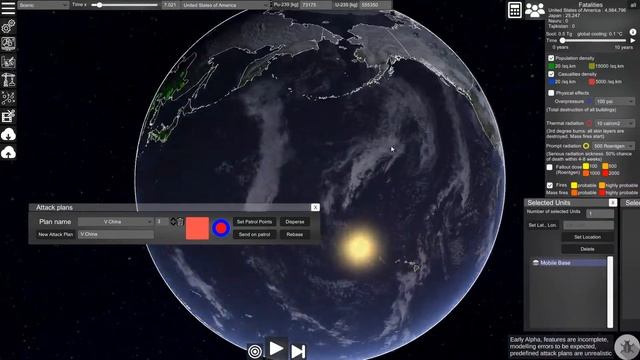This screenshot has height=360, width=640.
Task: Click the red casualties density swatch
Action: tap(591, 82)
